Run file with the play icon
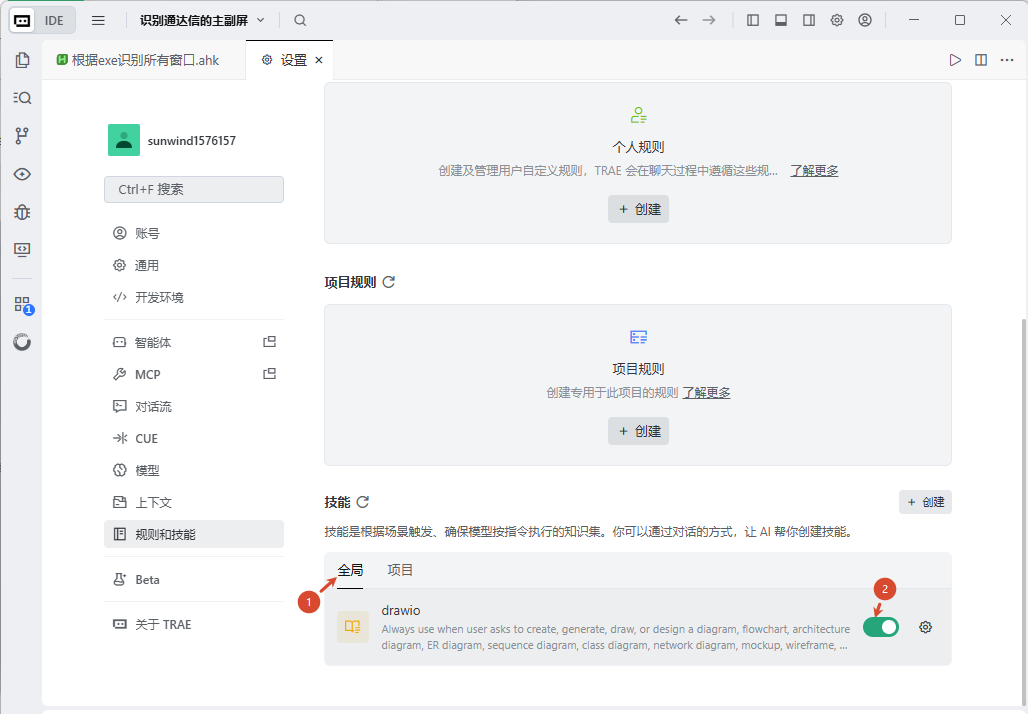1028x714 pixels. 955,60
